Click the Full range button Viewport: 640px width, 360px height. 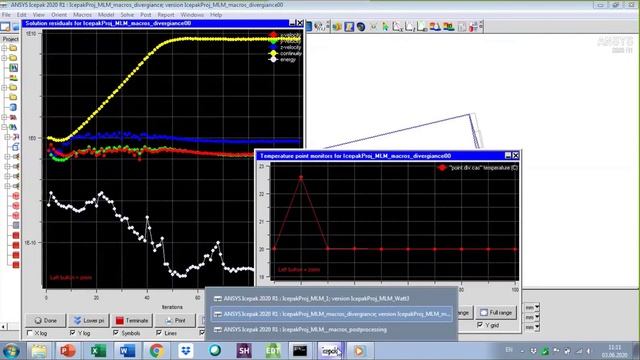[496, 312]
